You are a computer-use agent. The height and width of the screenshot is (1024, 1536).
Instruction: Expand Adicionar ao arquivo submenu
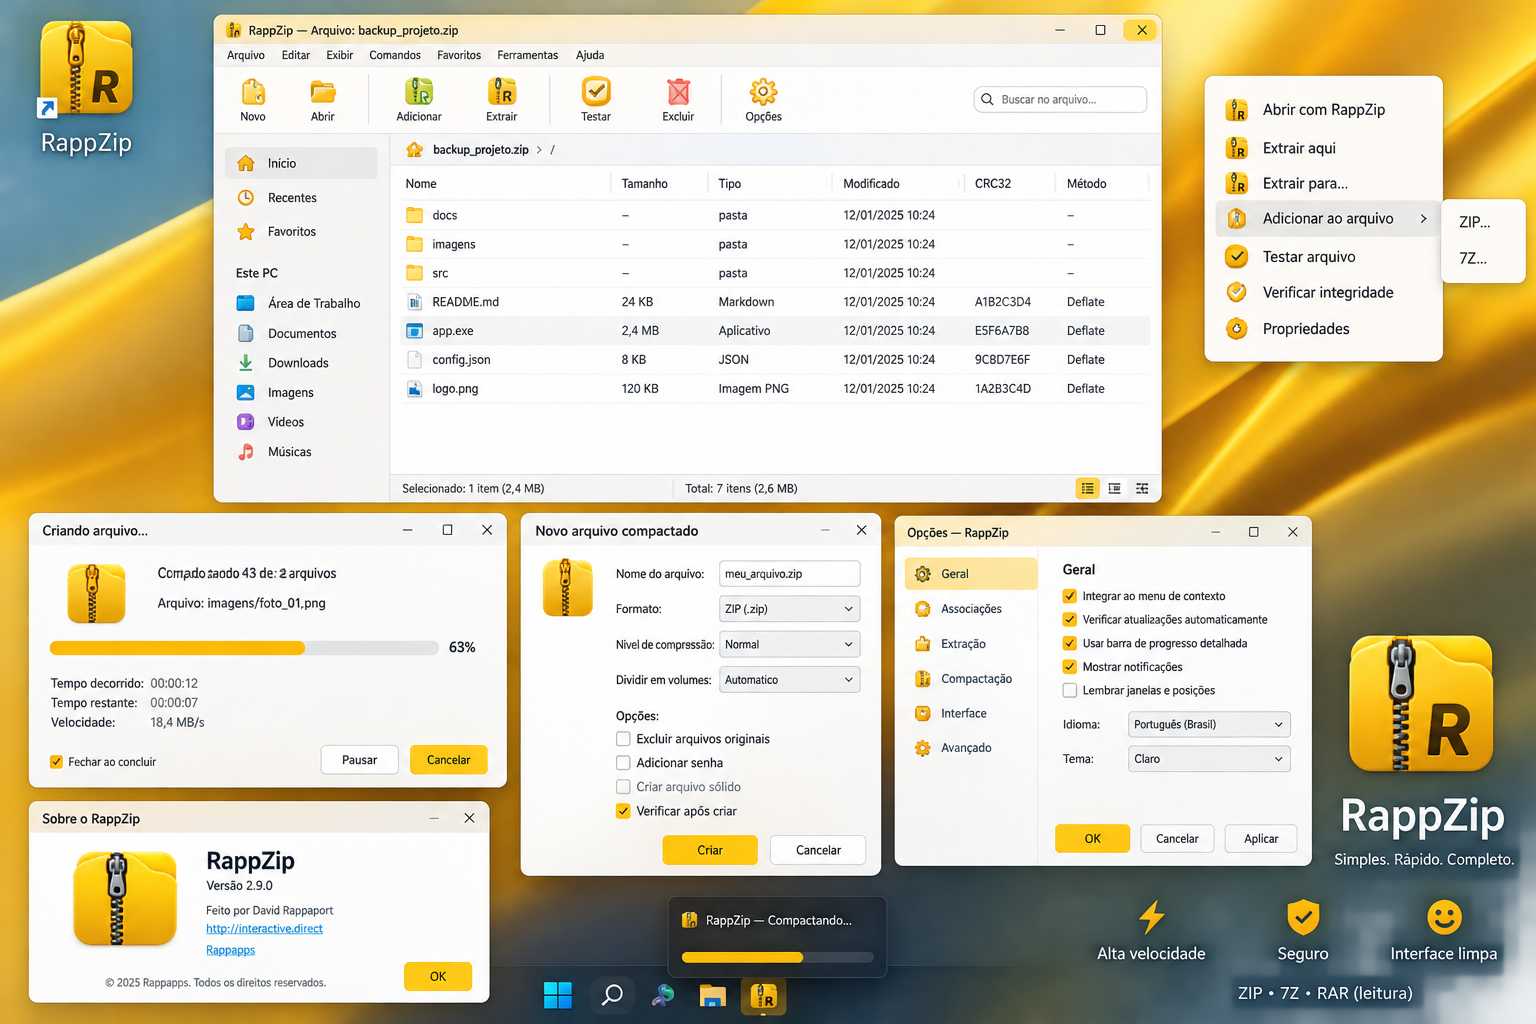tap(1327, 219)
